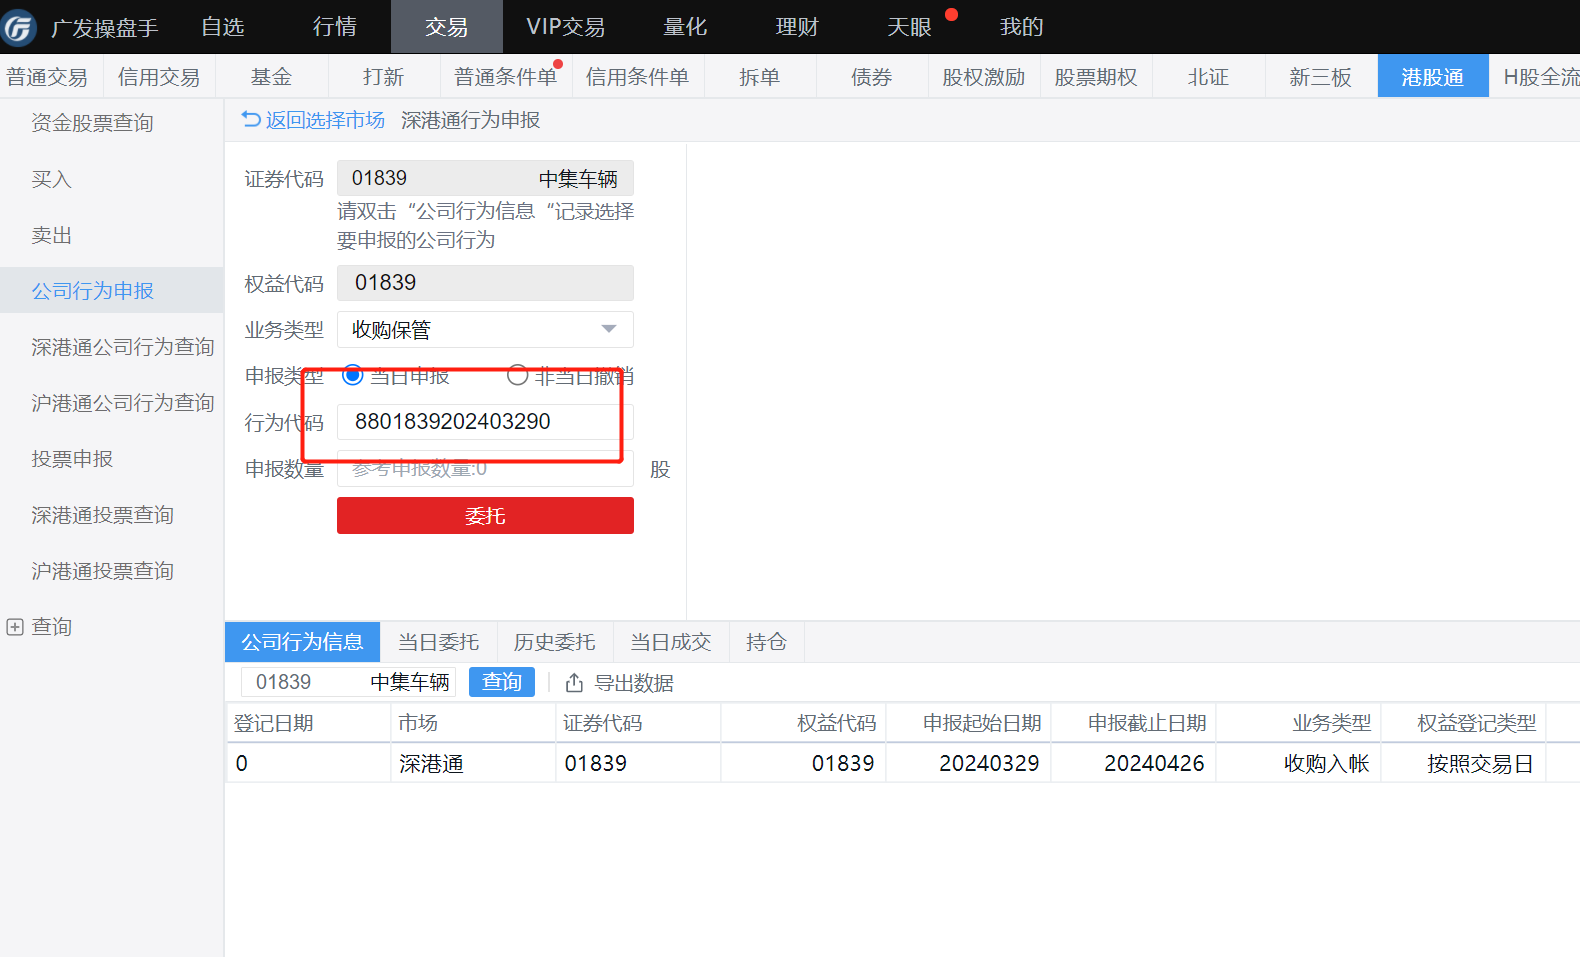Switch to the 当日成交 bottom tab
The width and height of the screenshot is (1580, 957).
click(670, 642)
